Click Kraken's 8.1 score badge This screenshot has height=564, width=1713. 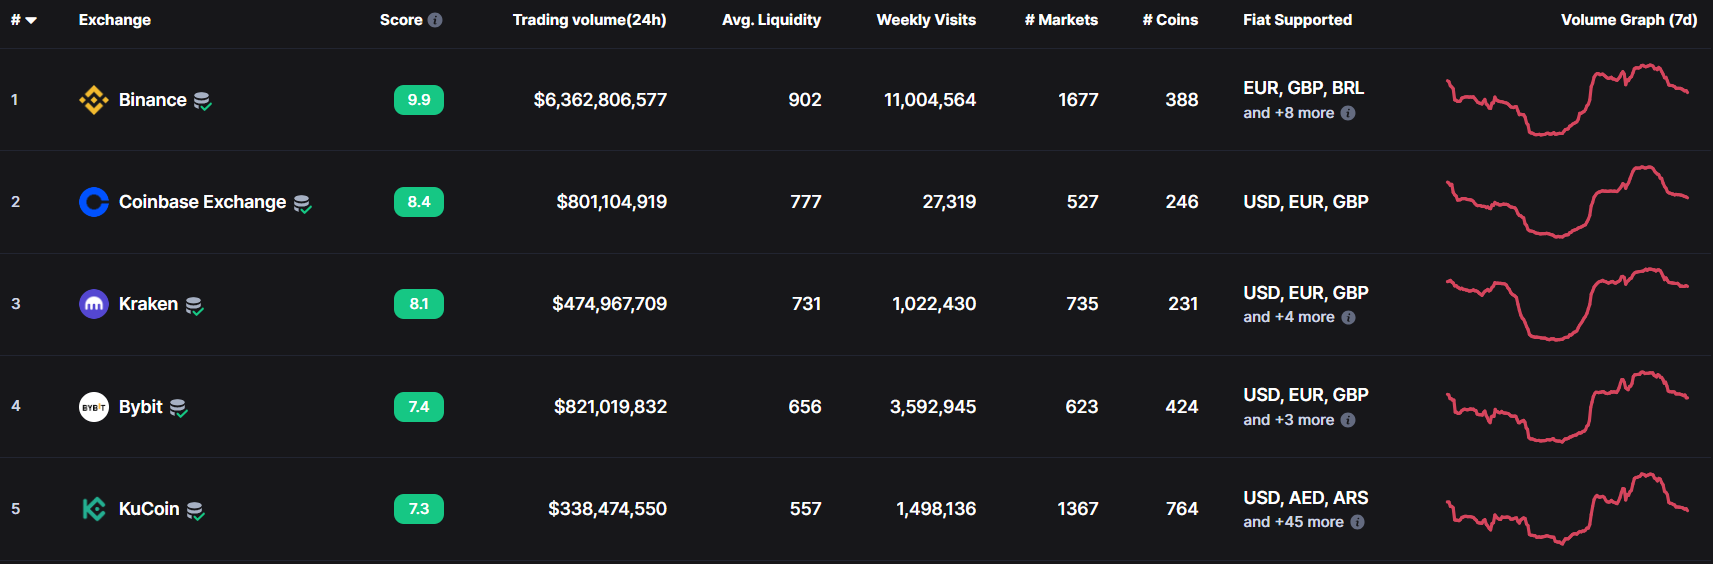coord(419,304)
